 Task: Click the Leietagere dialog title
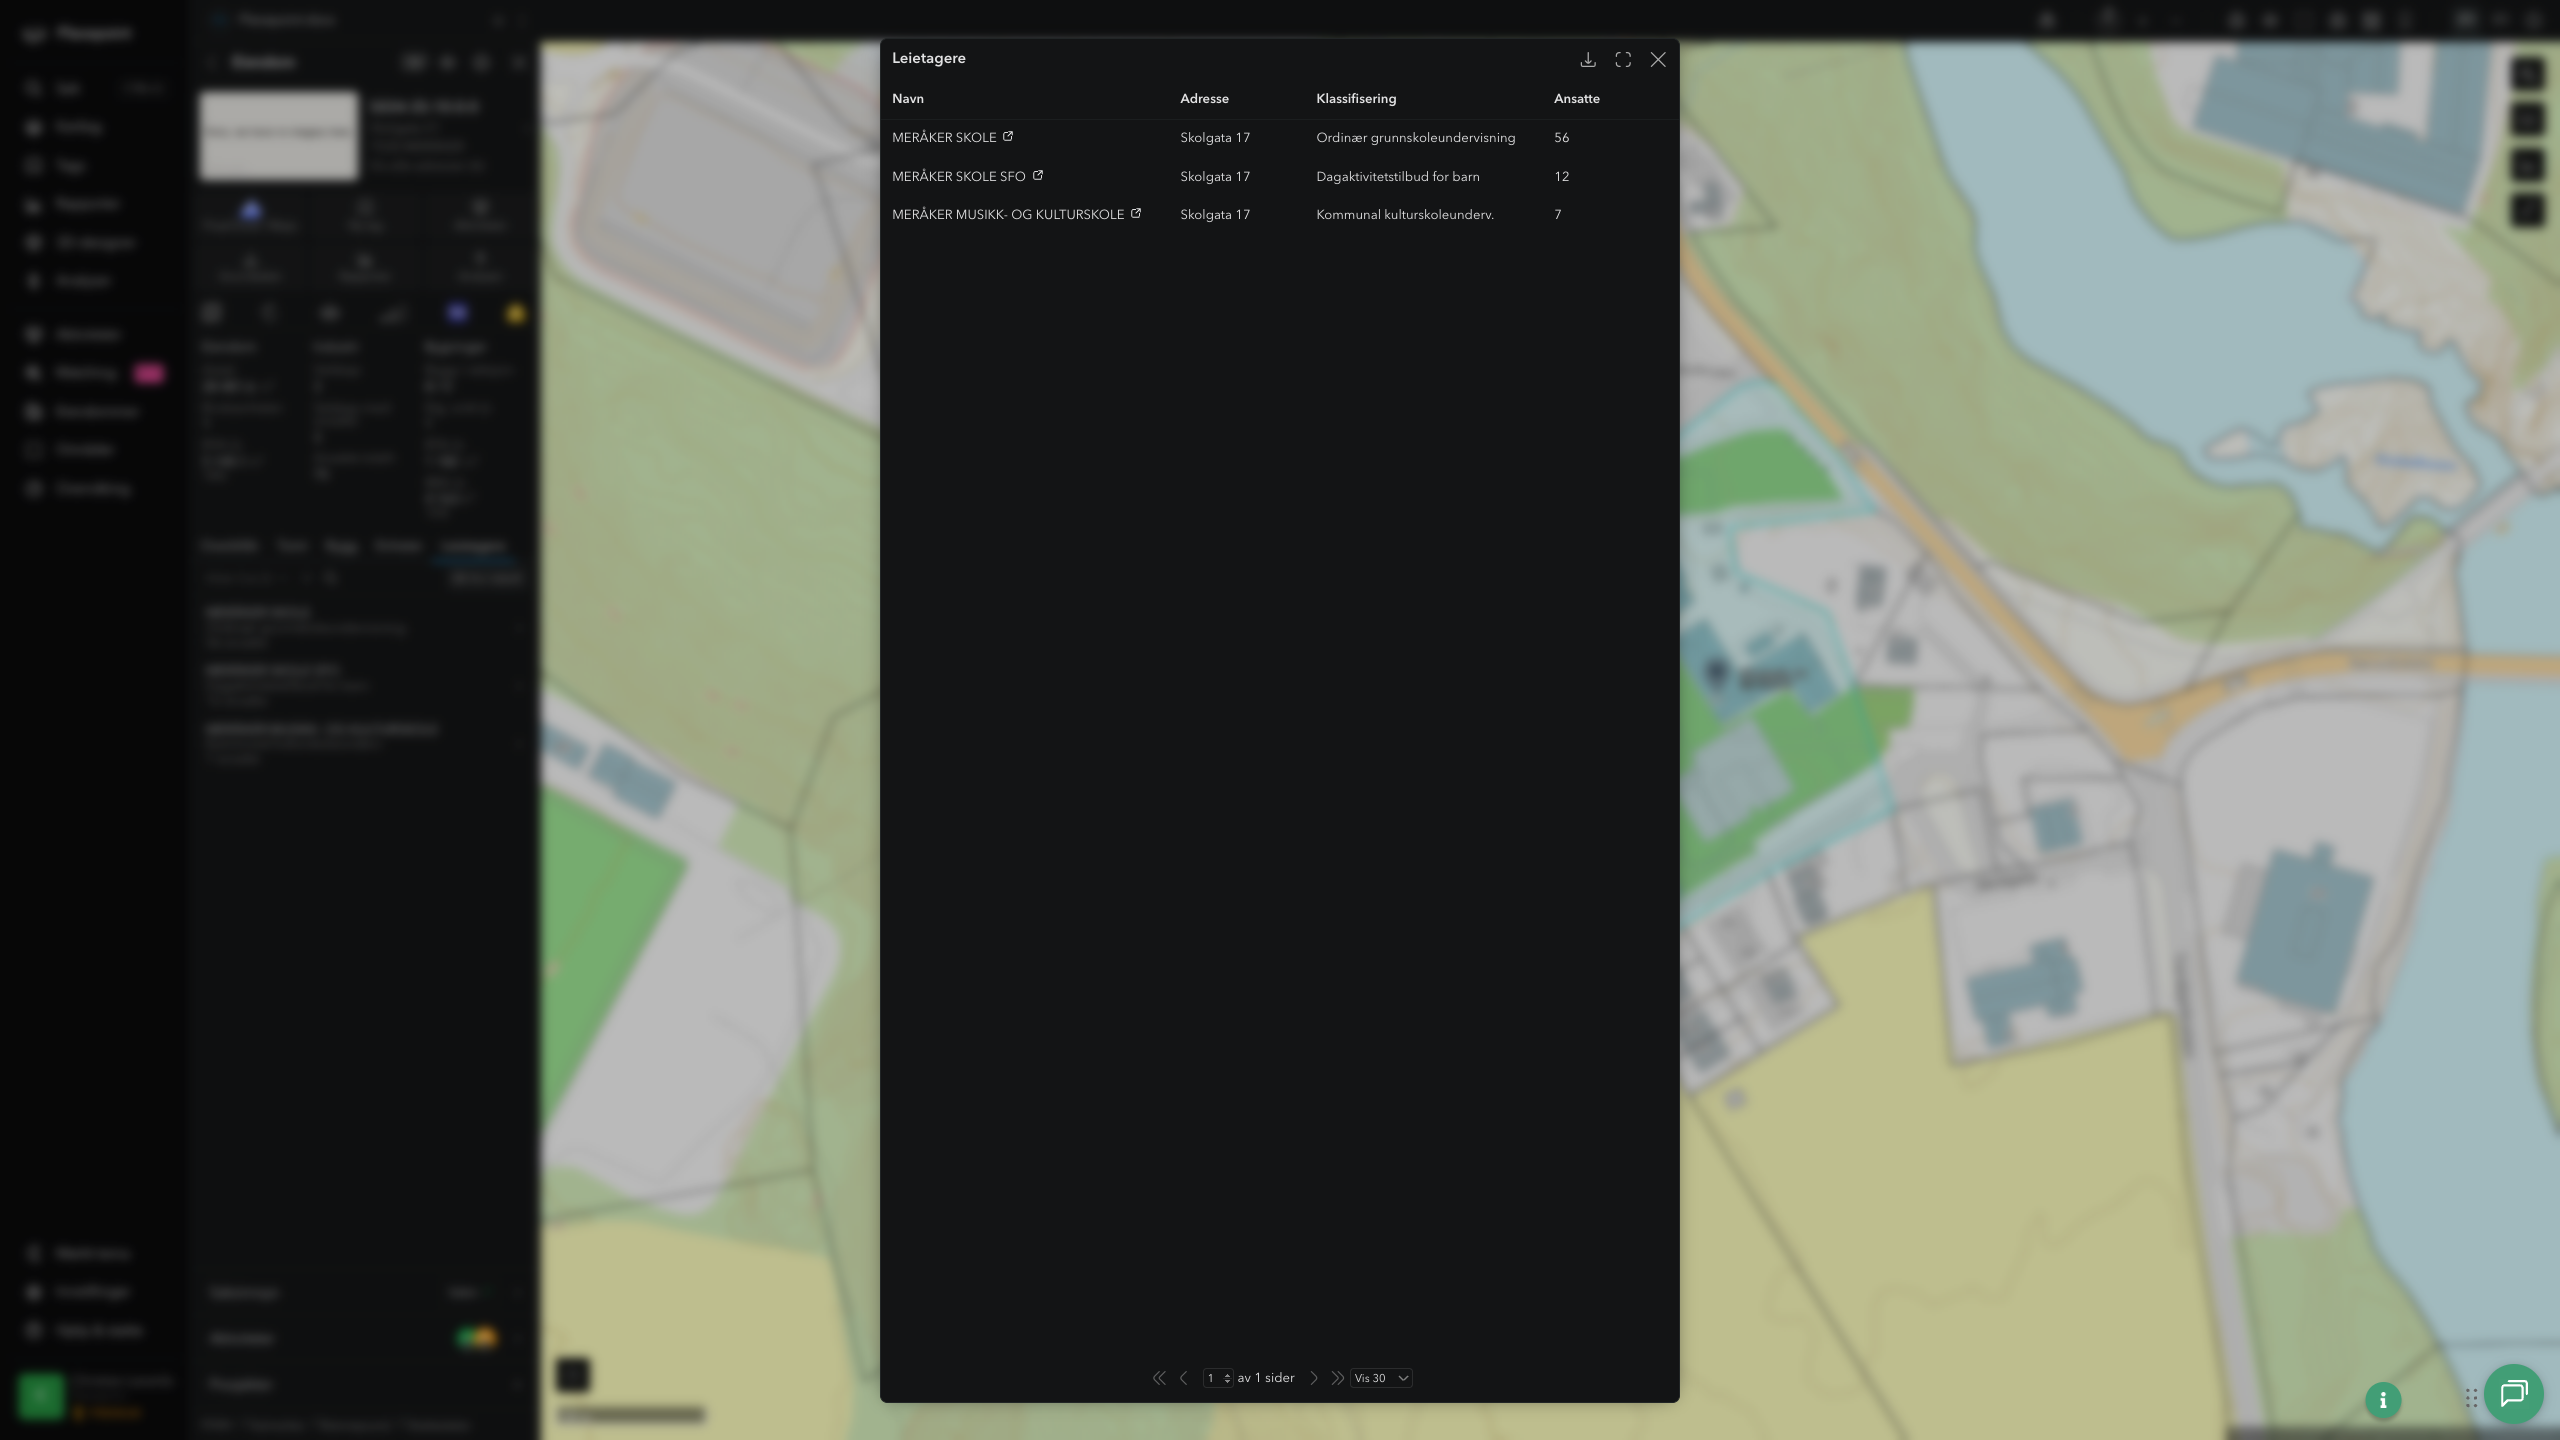(929, 58)
